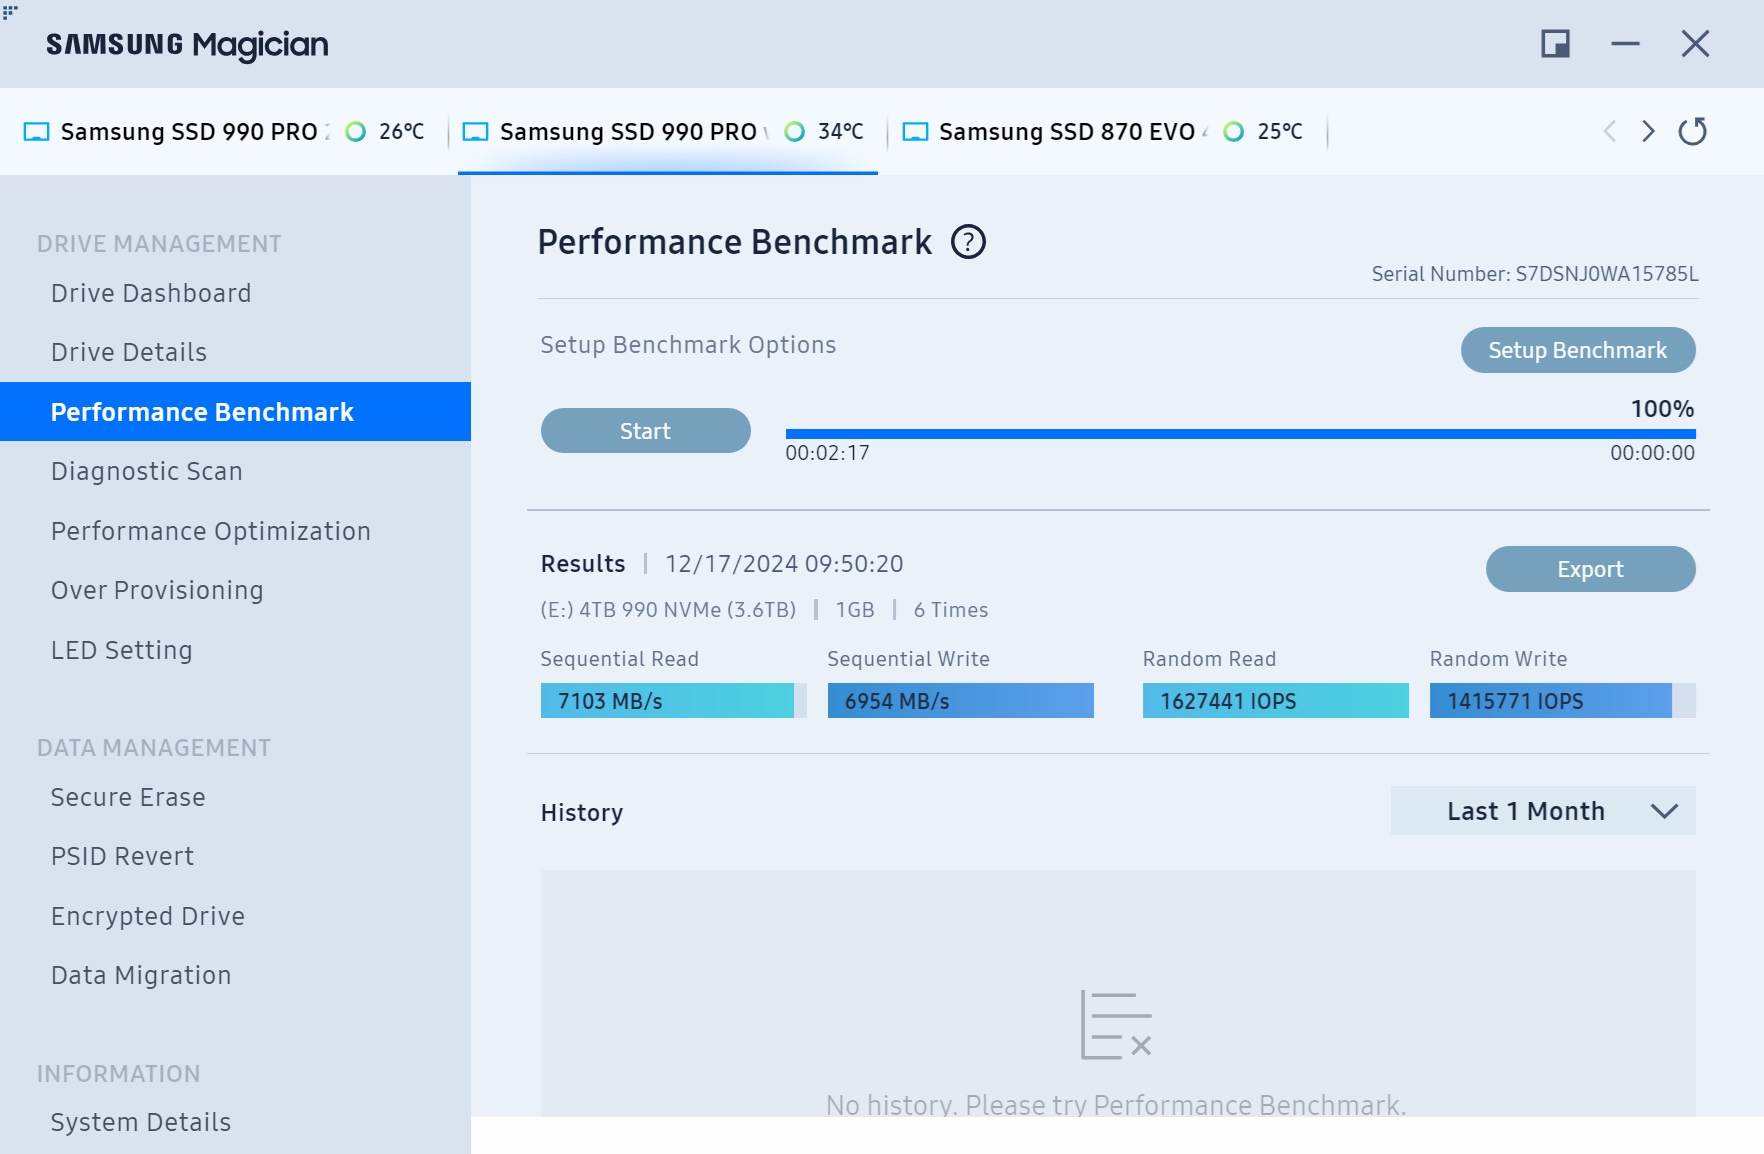Click the refresh drives icon
Image resolution: width=1764 pixels, height=1154 pixels.
(1692, 131)
